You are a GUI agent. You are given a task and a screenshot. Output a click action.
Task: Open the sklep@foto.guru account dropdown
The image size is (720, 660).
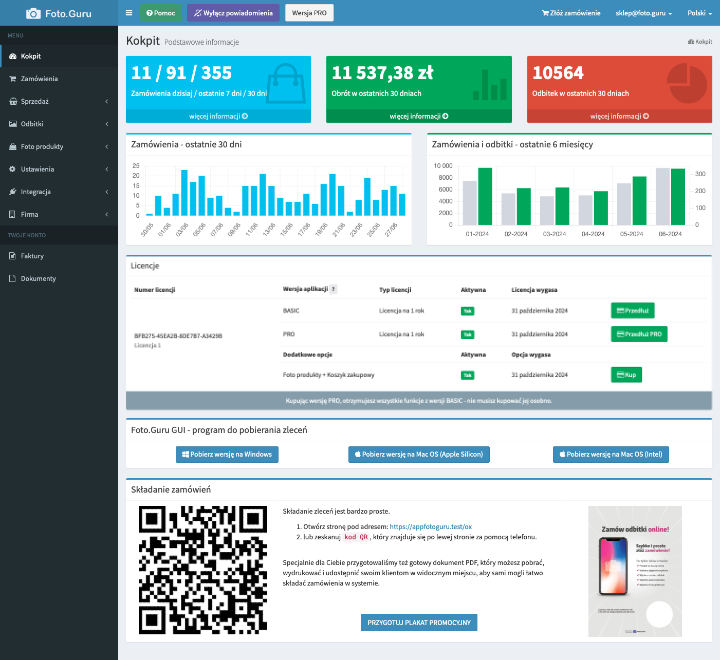pos(644,13)
